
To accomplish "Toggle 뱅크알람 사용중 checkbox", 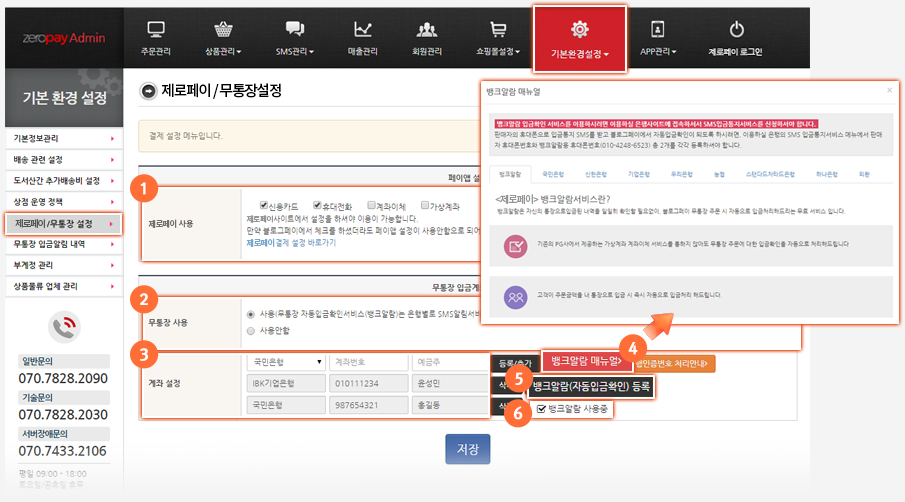I will [541, 409].
